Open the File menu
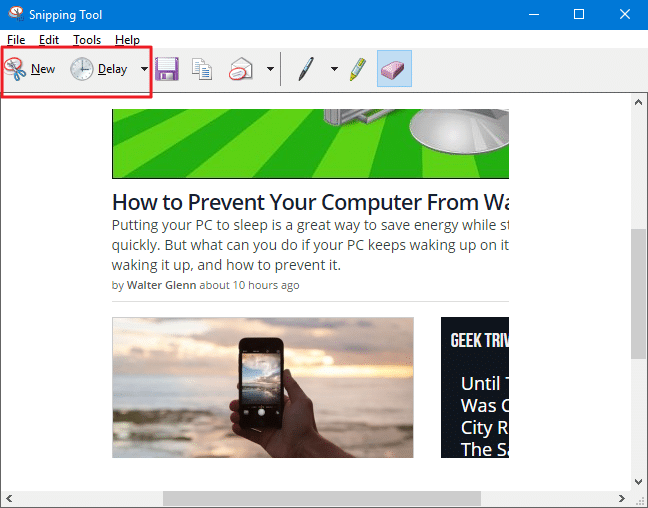Image resolution: width=648 pixels, height=508 pixels. point(16,40)
